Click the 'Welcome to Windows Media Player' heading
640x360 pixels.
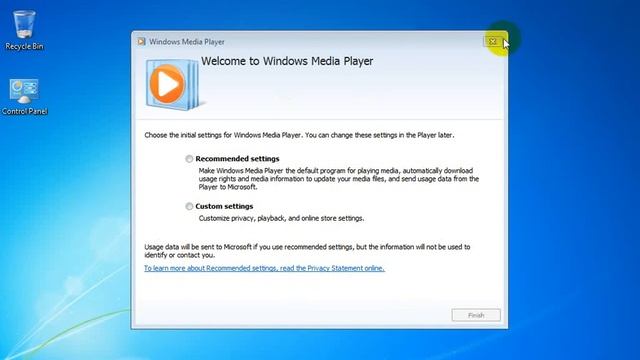287,61
